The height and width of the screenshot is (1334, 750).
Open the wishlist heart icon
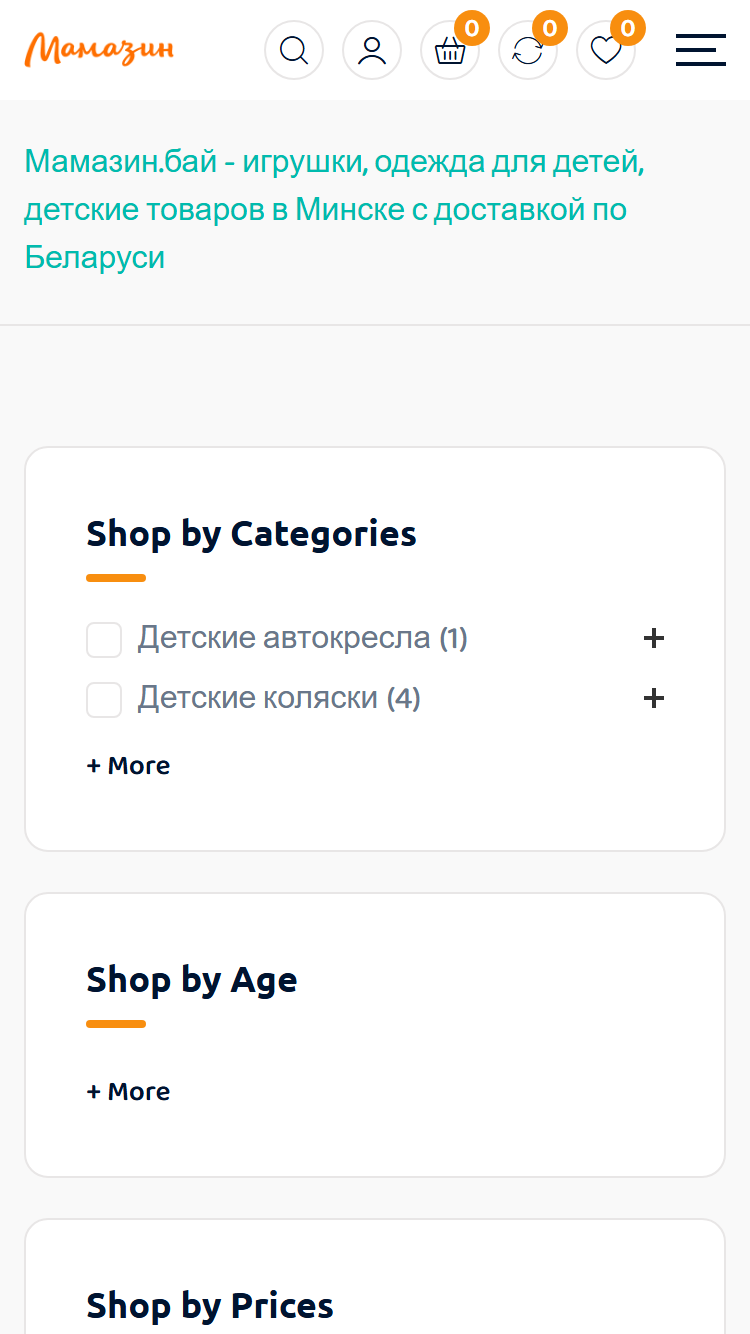point(606,50)
